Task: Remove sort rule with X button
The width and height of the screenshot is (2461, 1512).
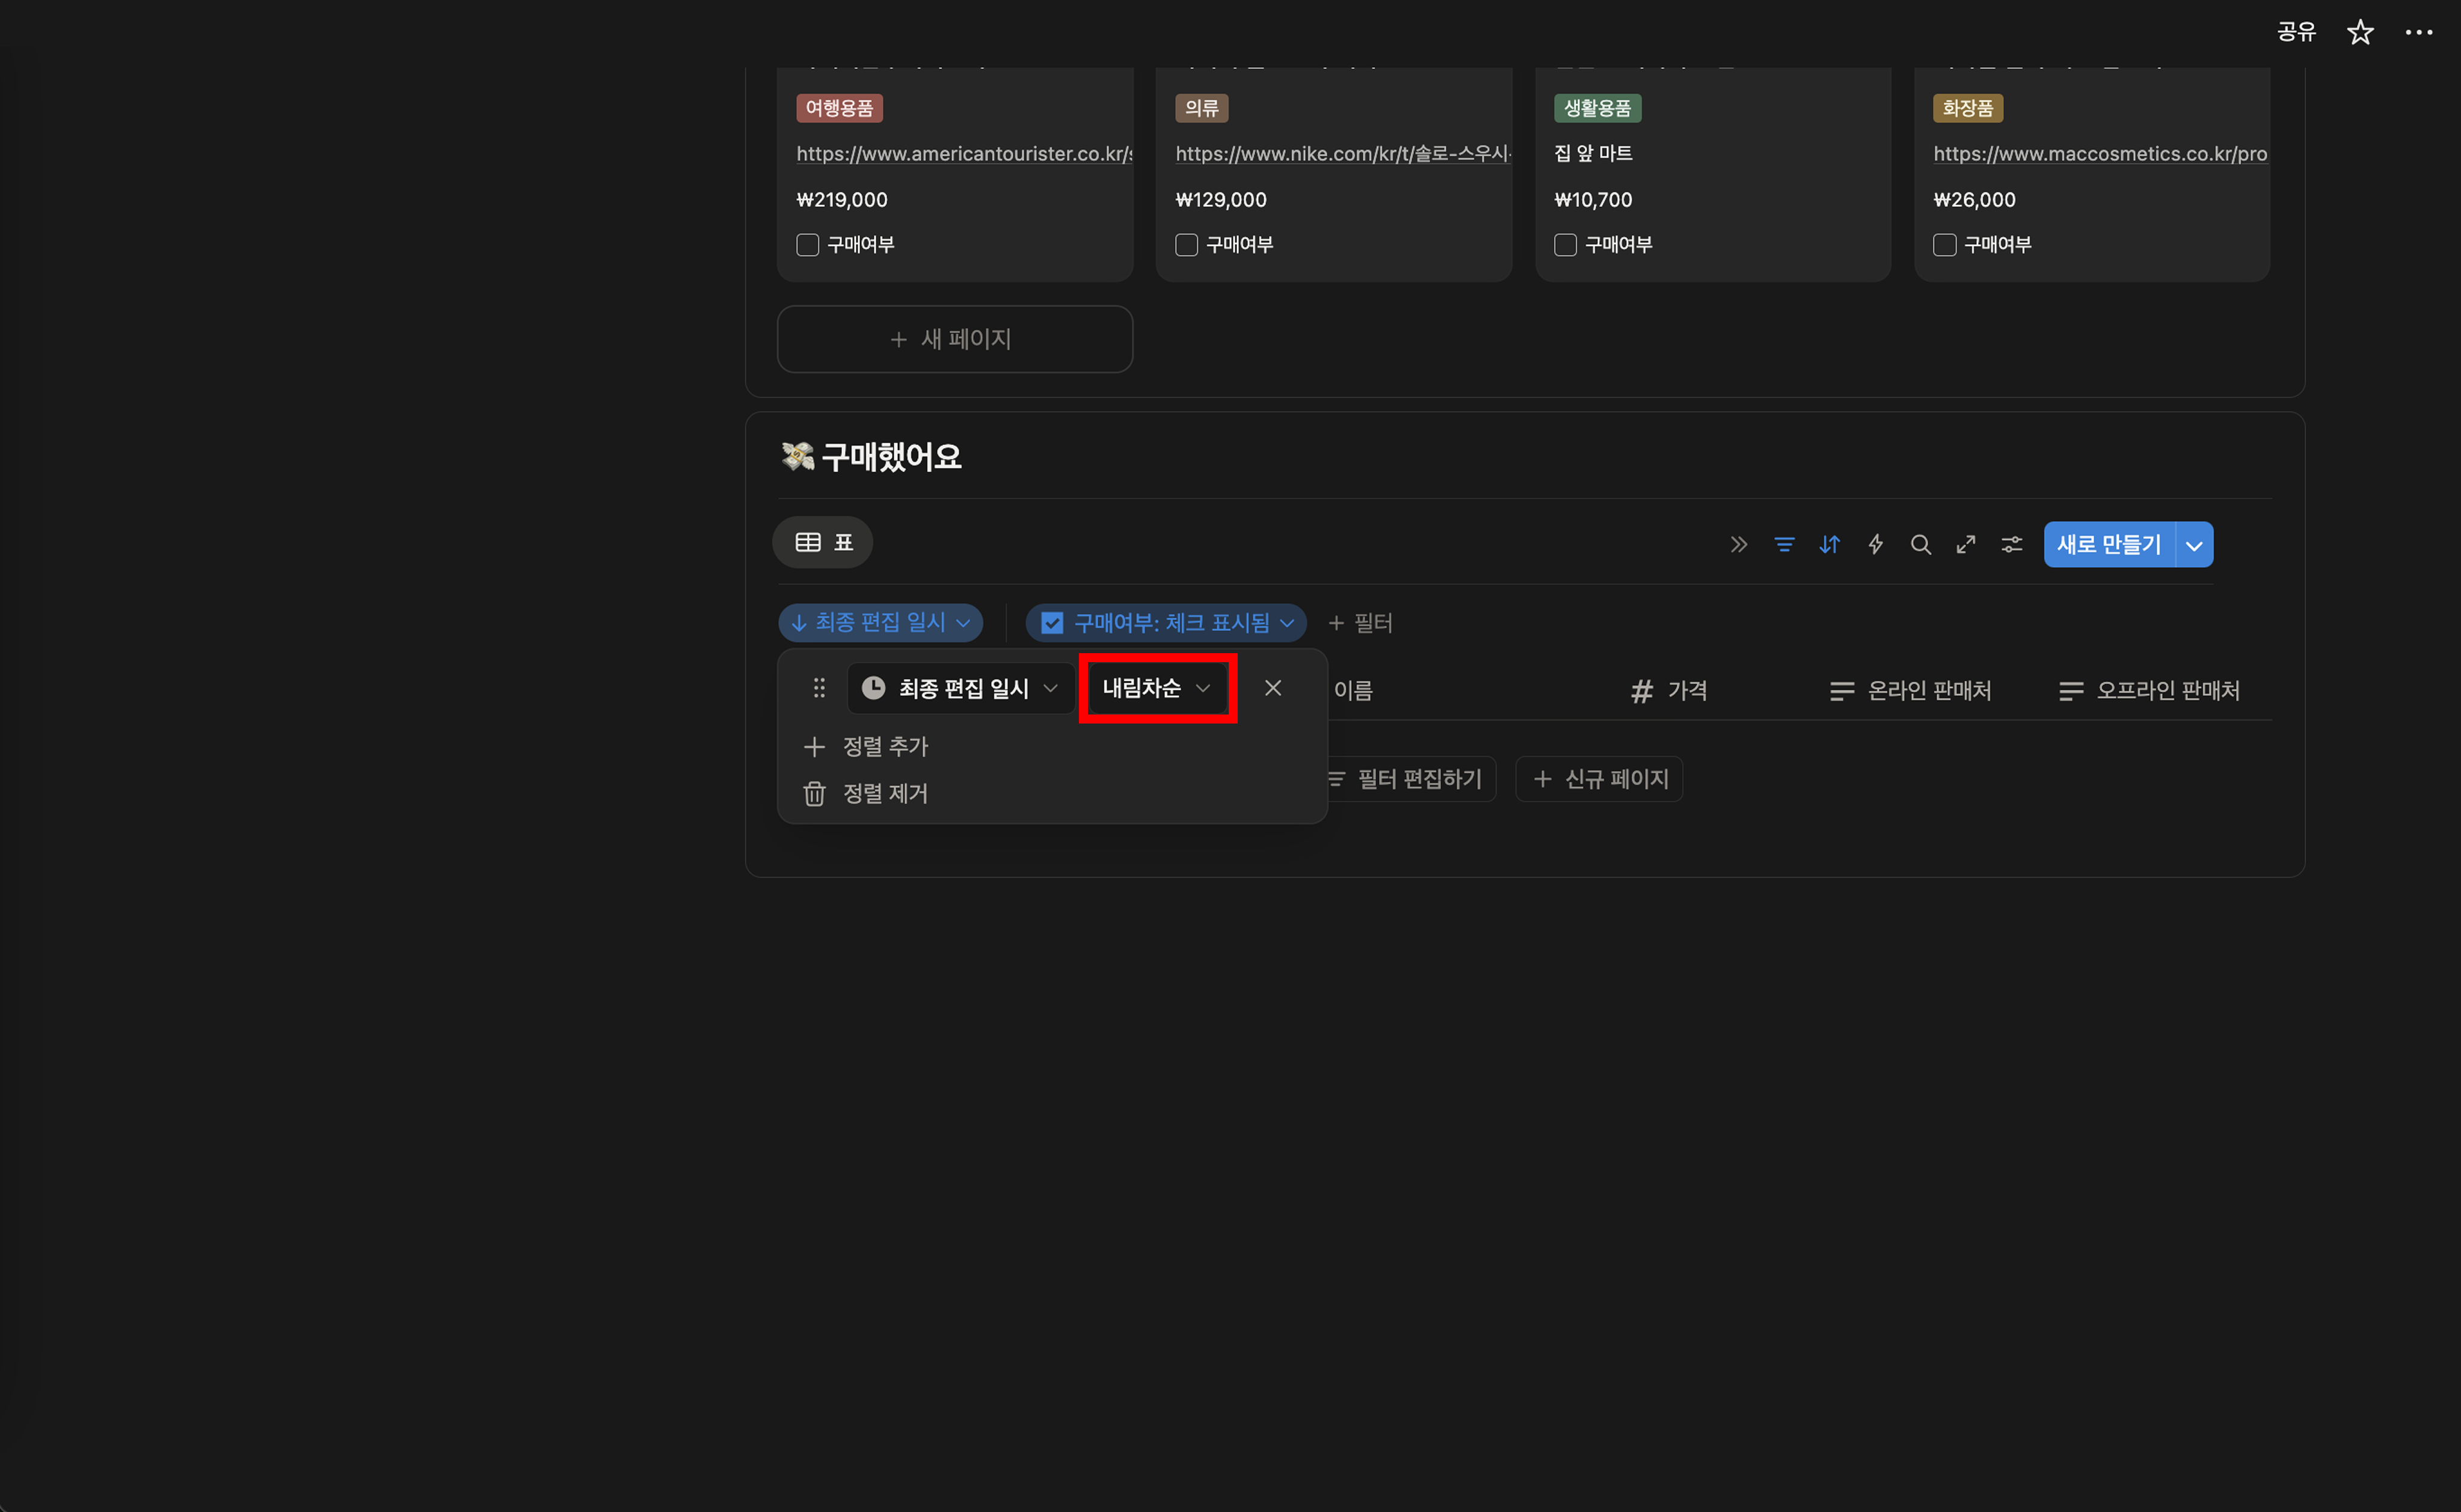Action: click(1273, 688)
